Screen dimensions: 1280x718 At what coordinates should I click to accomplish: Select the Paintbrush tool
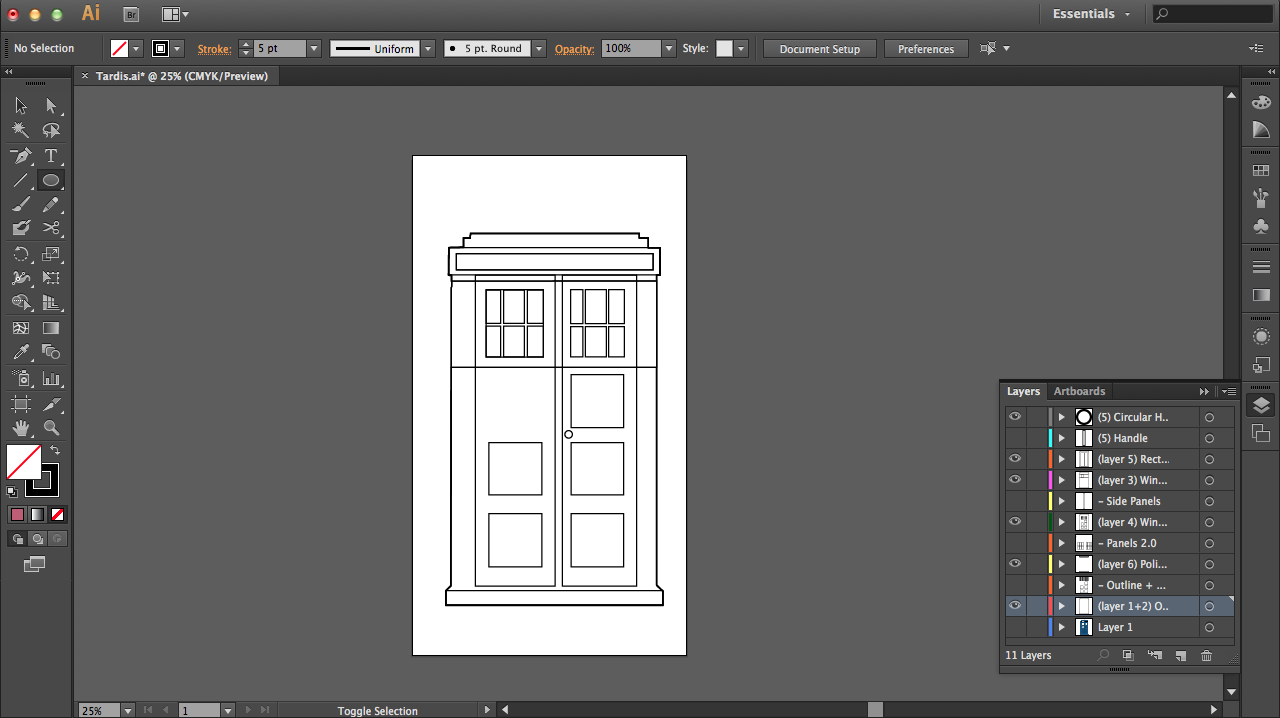pos(21,204)
